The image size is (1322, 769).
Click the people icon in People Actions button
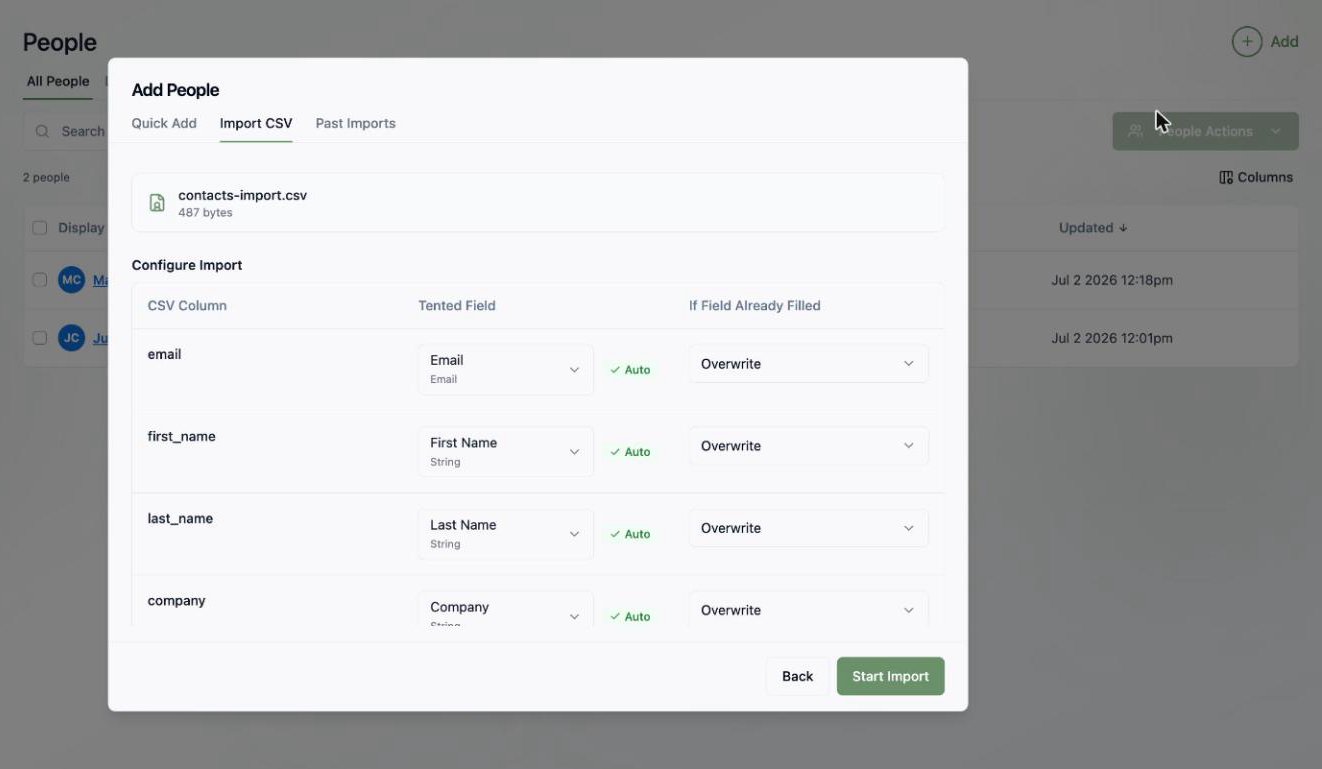pyautogui.click(x=1135, y=131)
